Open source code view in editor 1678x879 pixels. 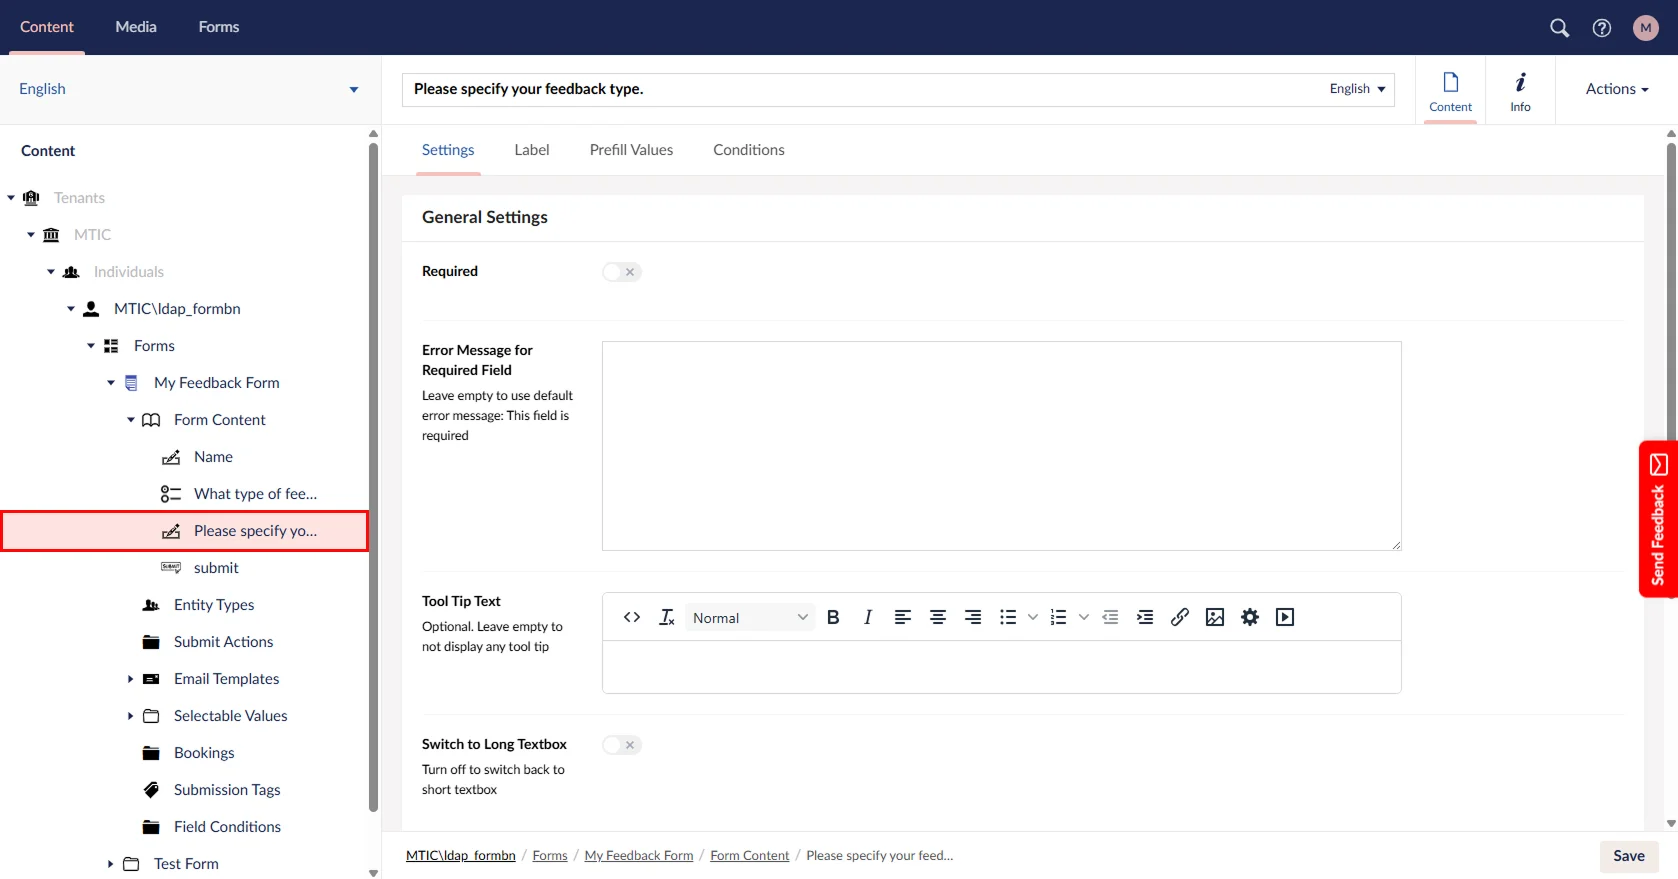point(632,618)
